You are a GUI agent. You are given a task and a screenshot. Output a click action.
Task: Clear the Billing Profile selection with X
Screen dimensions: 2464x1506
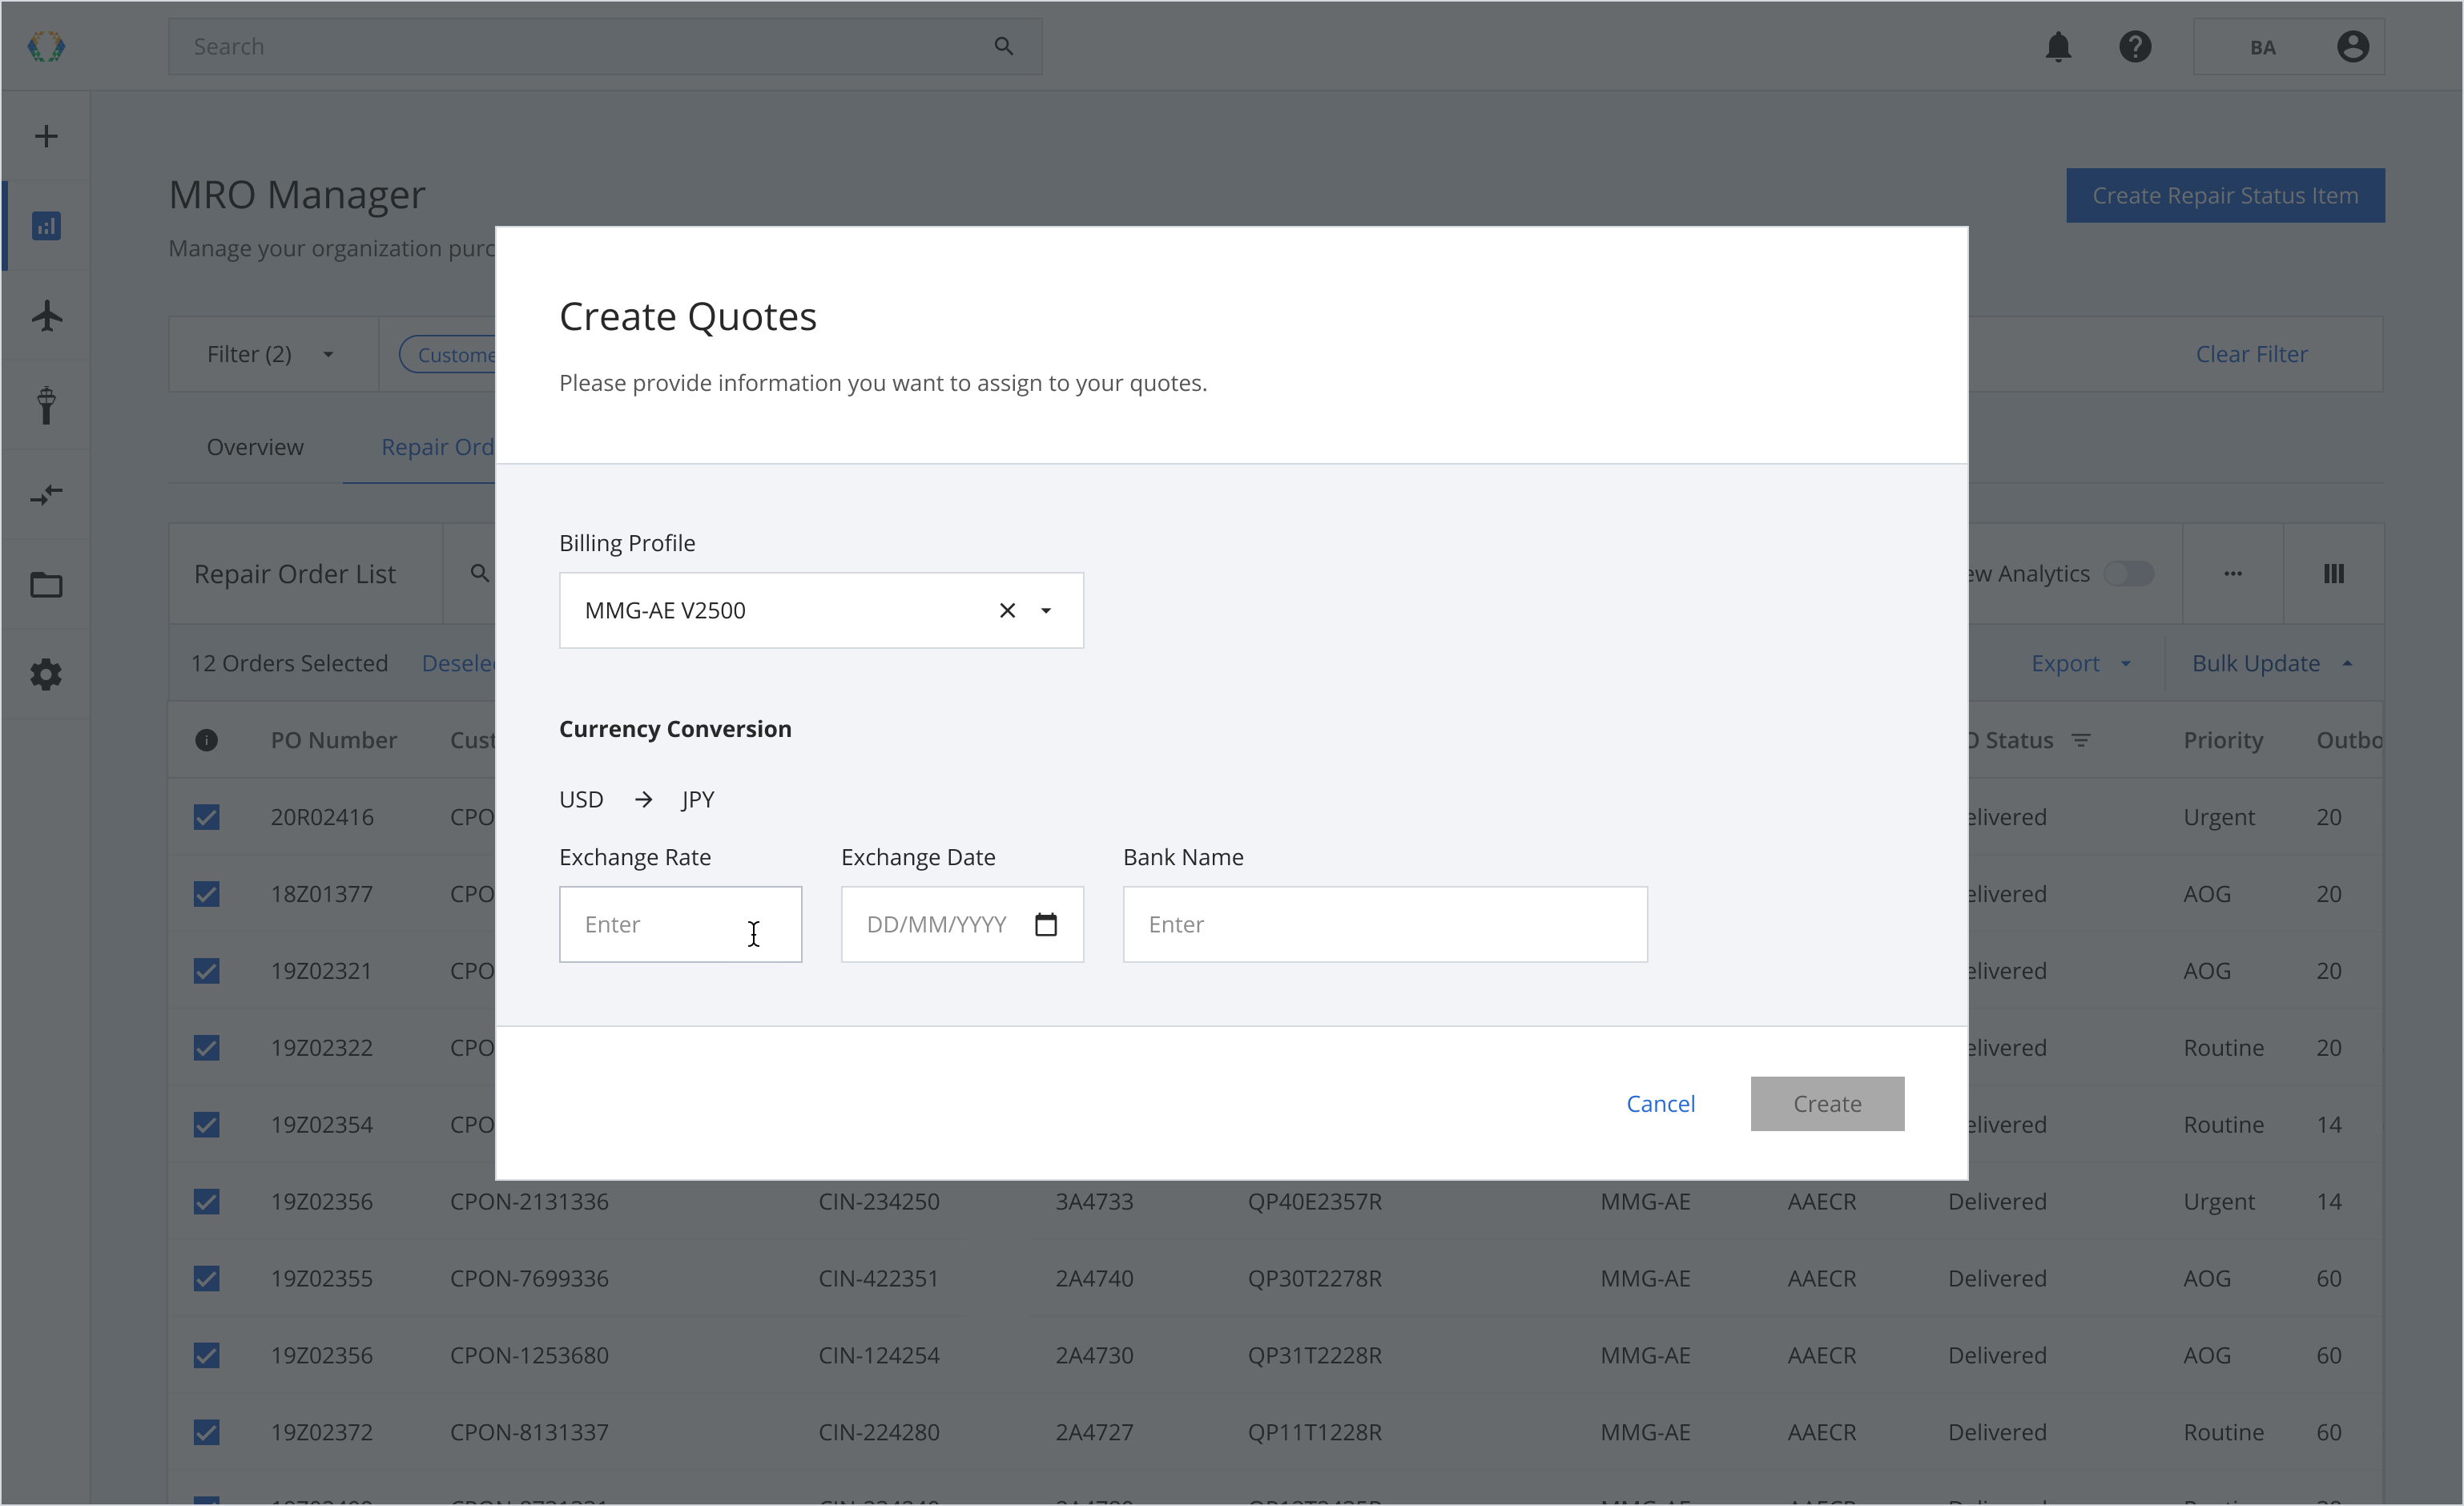click(1007, 610)
